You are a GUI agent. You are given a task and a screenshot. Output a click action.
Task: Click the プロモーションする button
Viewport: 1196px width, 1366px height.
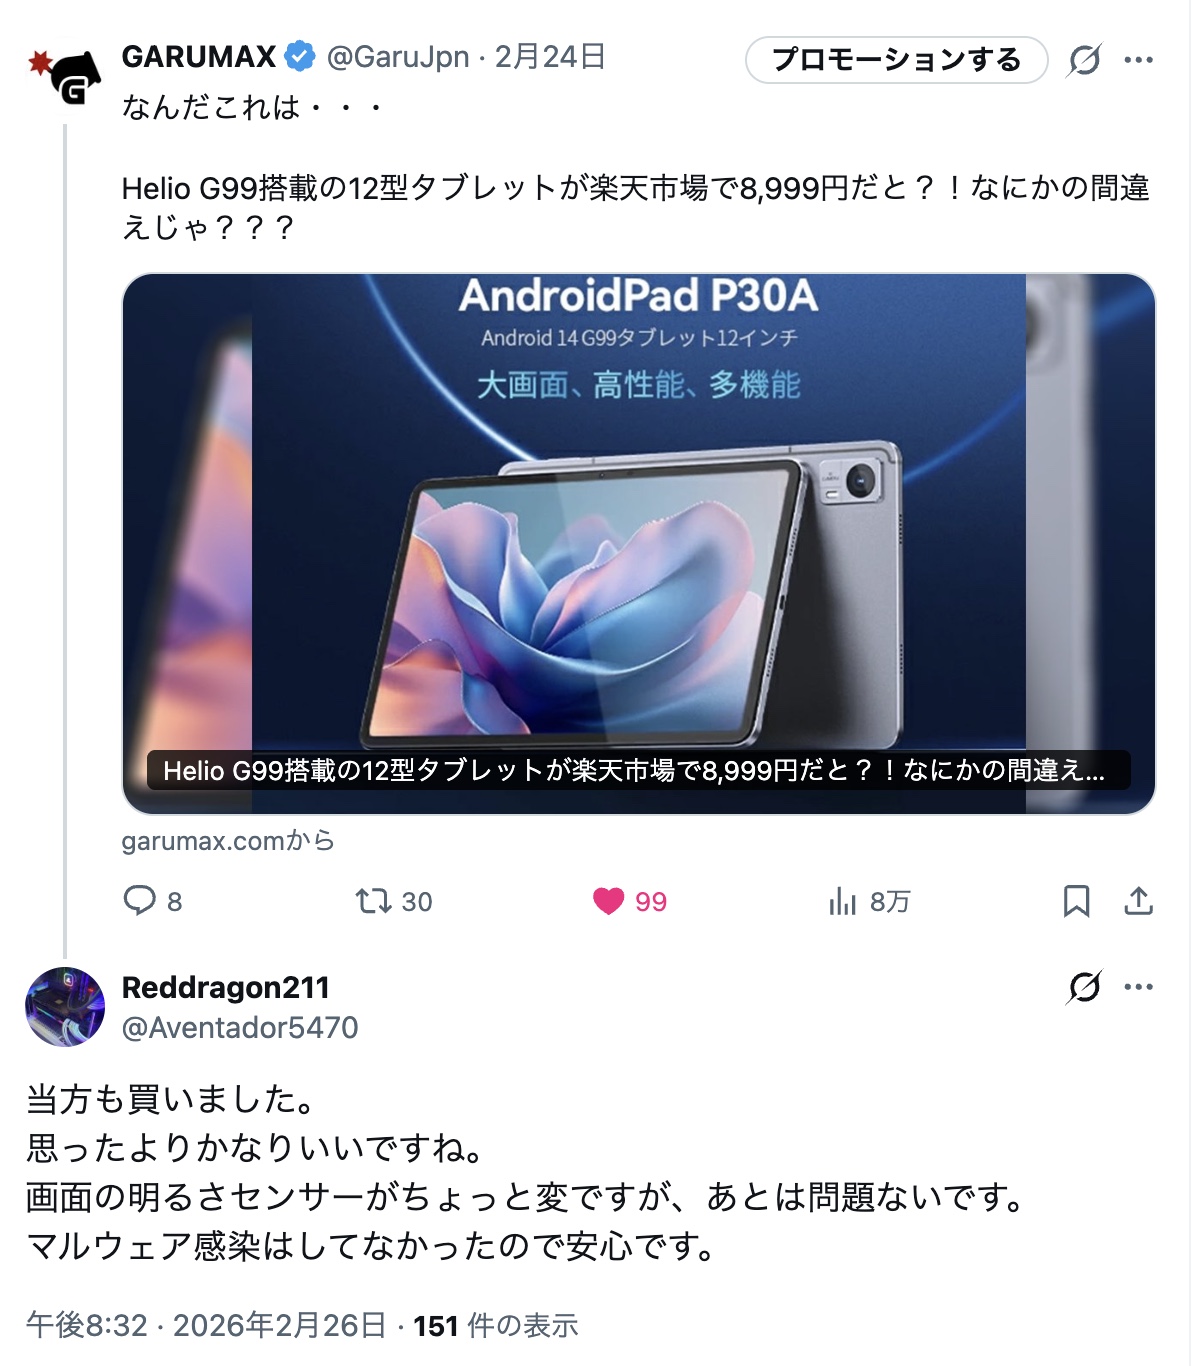click(x=896, y=60)
